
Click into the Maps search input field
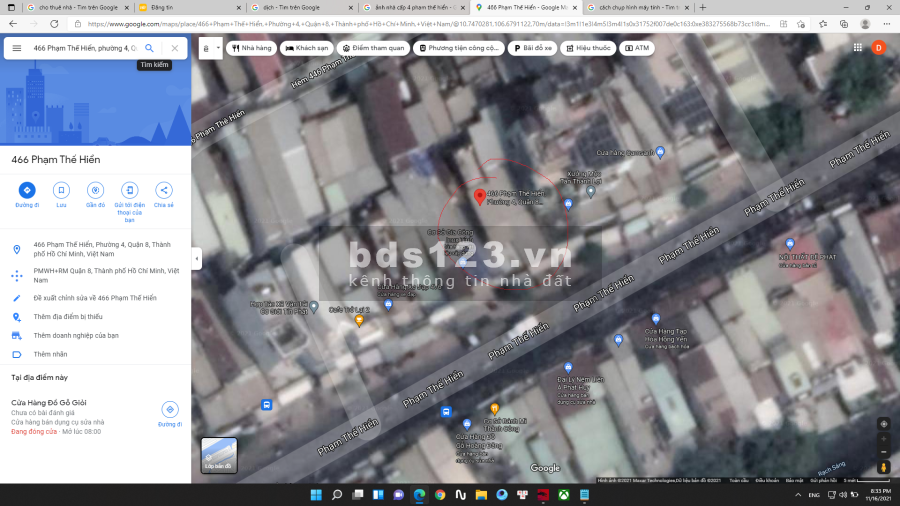(84, 48)
